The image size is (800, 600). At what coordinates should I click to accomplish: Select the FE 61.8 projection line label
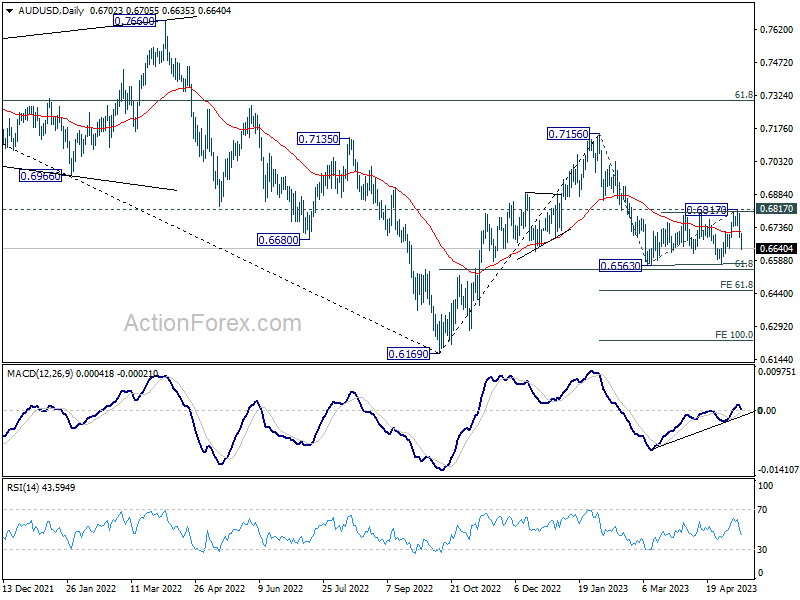click(x=736, y=285)
